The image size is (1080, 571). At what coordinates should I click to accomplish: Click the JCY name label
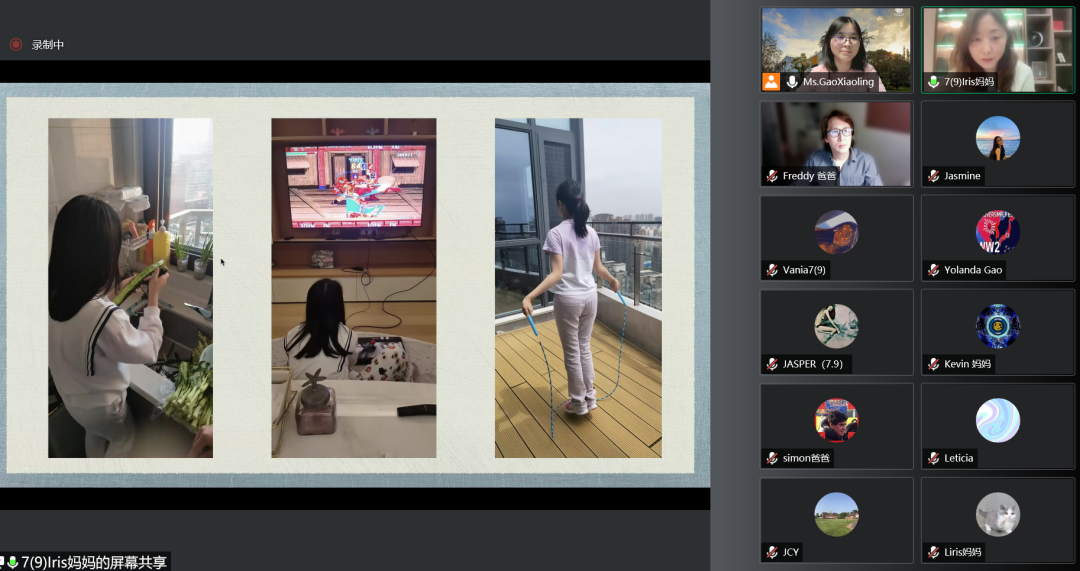791,552
